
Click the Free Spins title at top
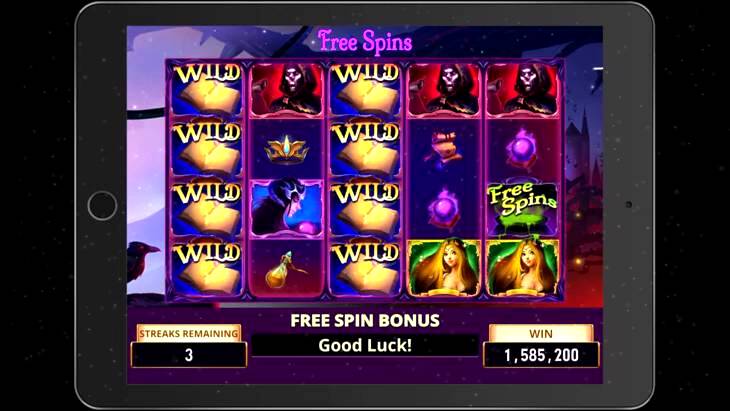pos(365,42)
